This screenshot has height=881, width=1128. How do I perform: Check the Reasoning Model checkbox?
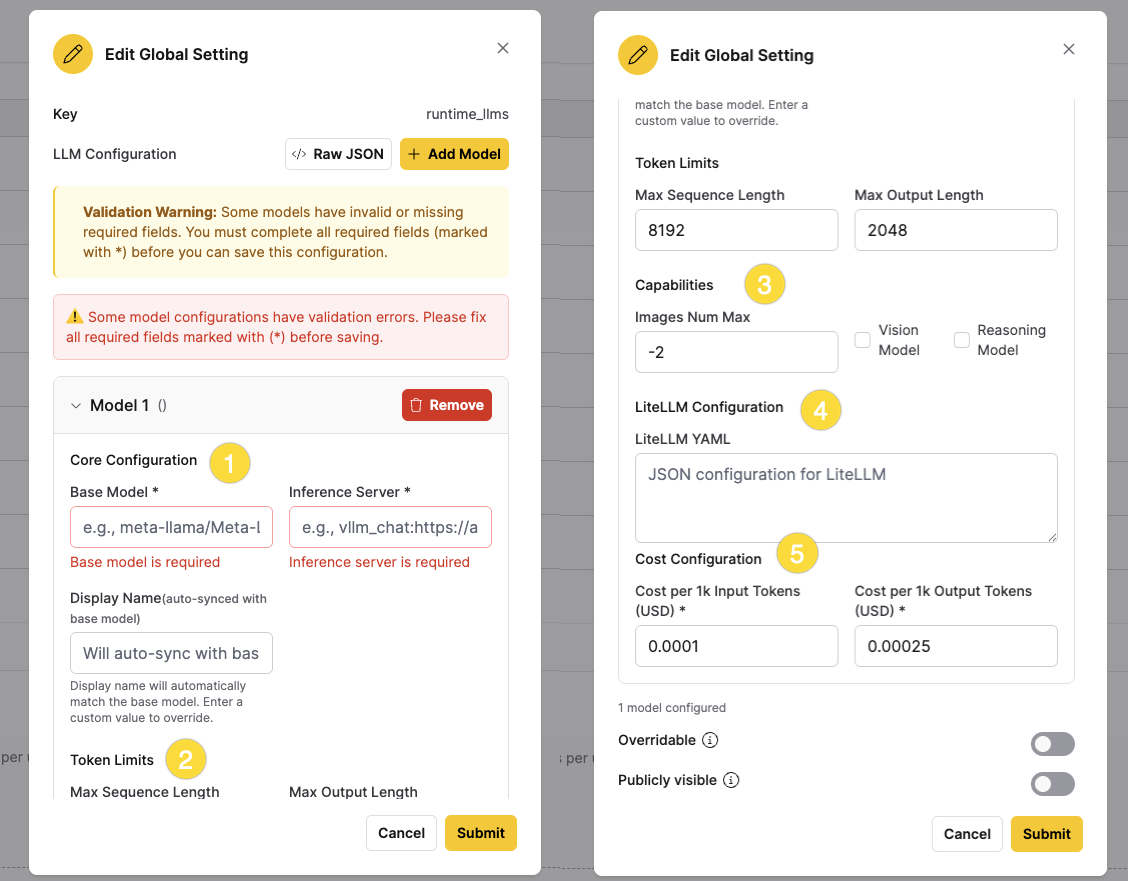[962, 340]
